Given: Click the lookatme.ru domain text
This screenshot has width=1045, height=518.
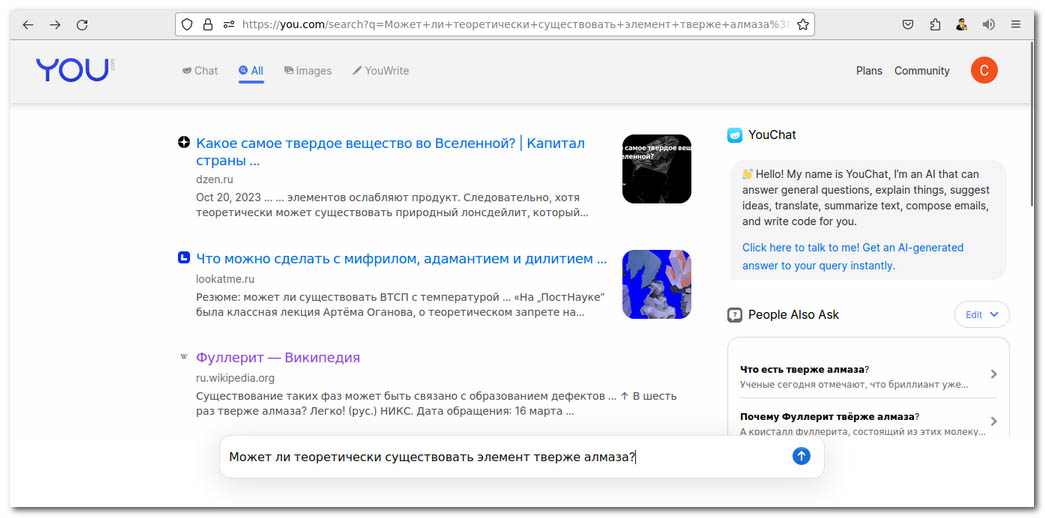Looking at the screenshot, I should point(225,279).
